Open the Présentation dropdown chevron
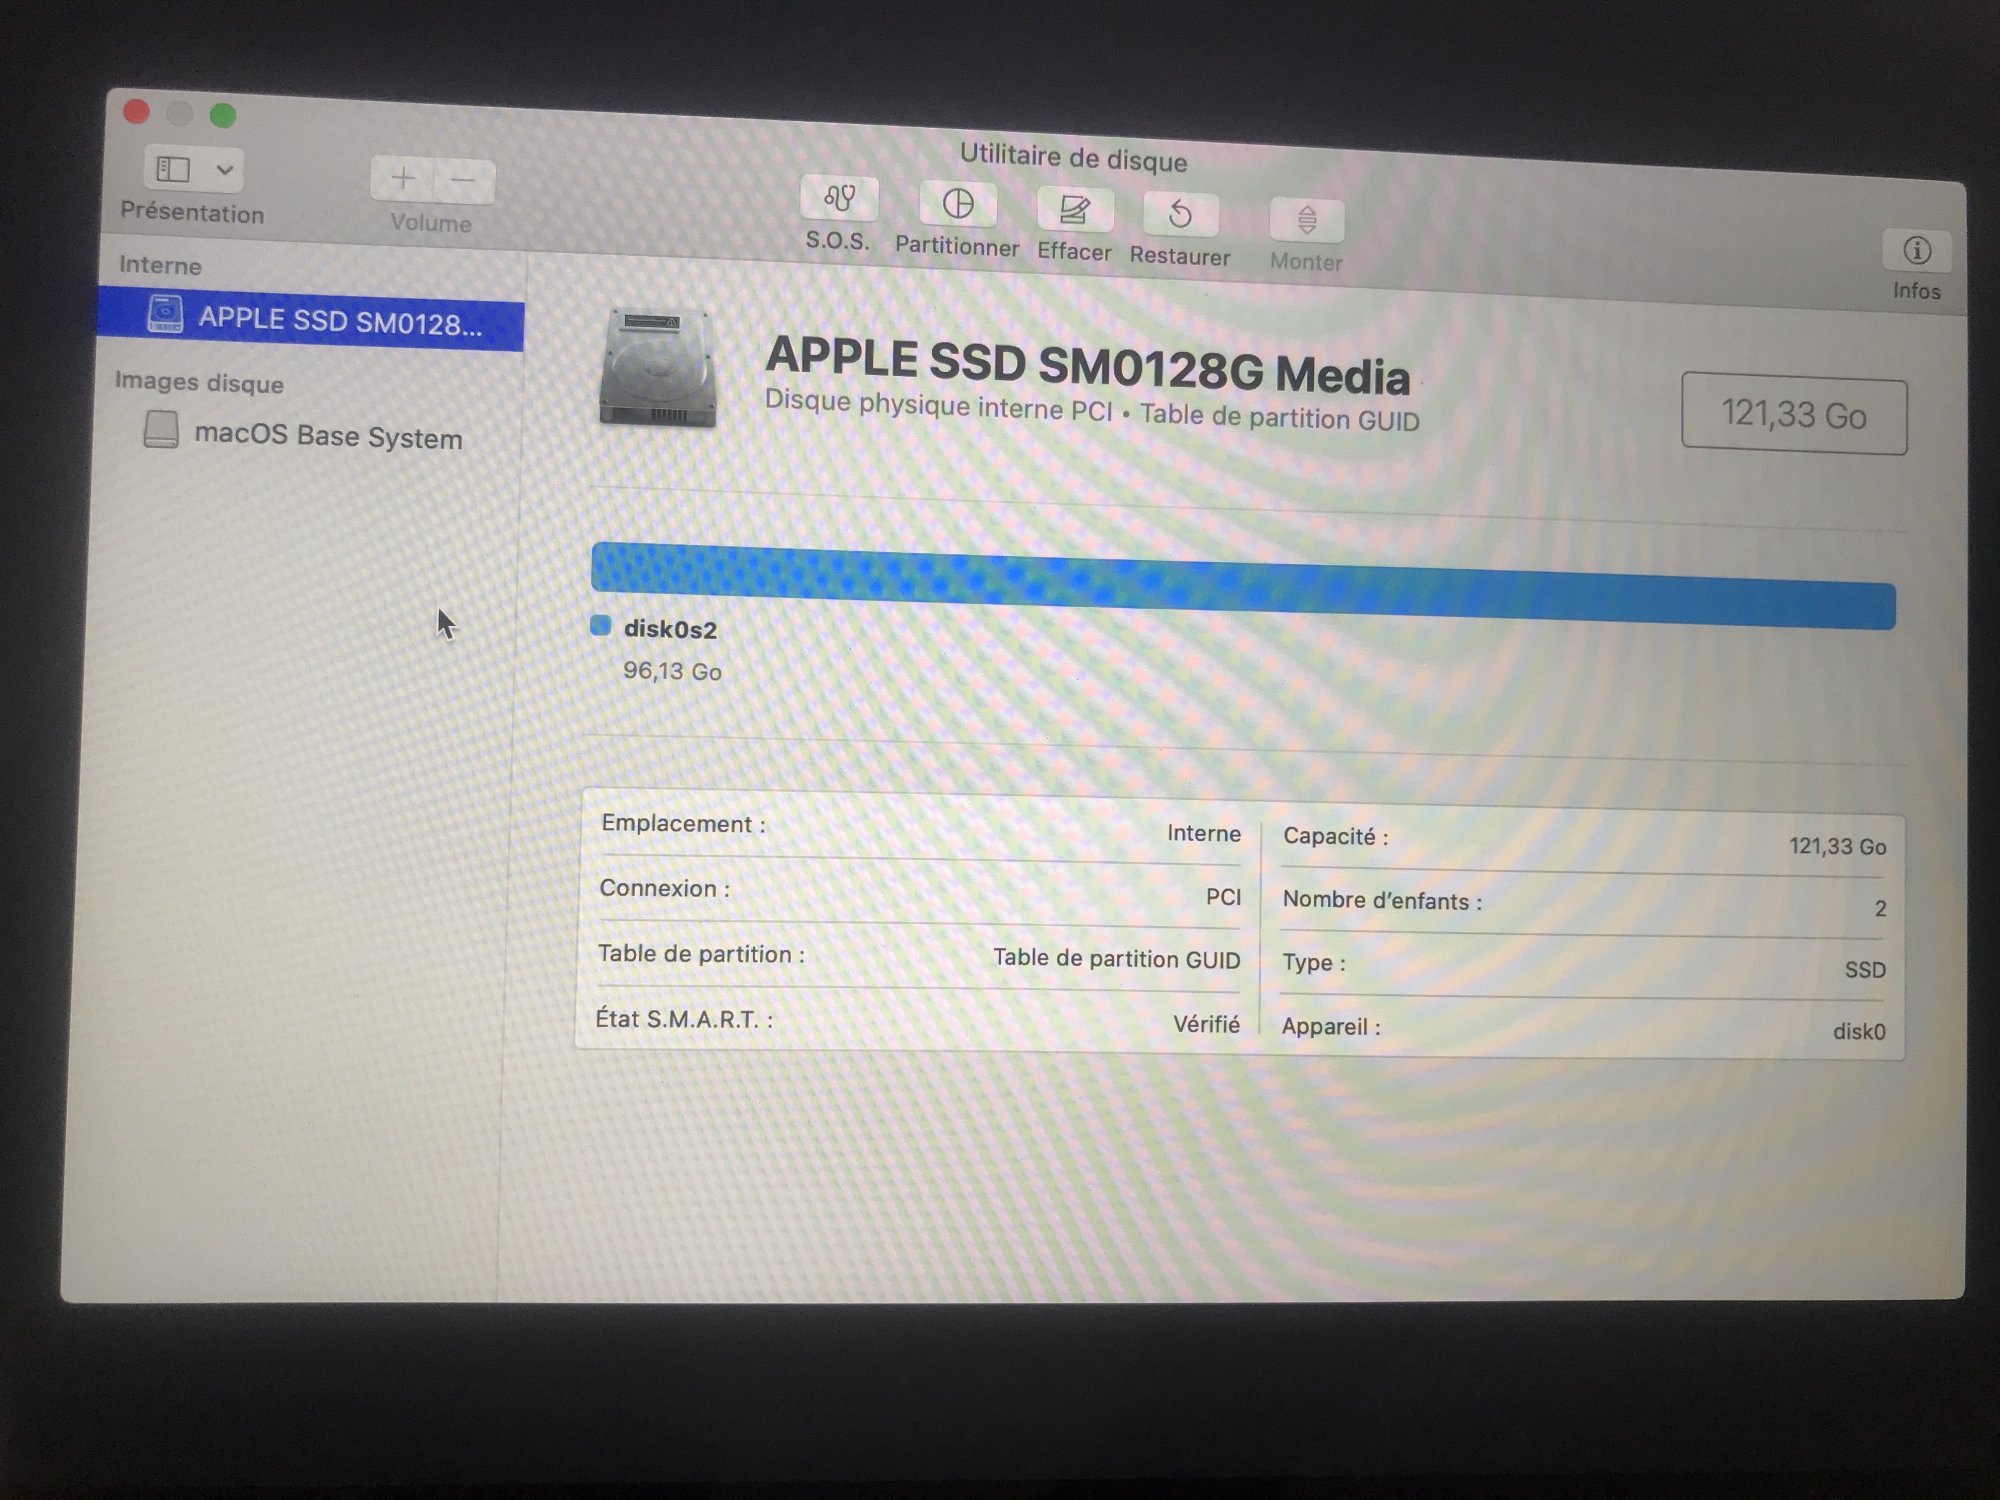Image resolution: width=2000 pixels, height=1500 pixels. coord(225,170)
